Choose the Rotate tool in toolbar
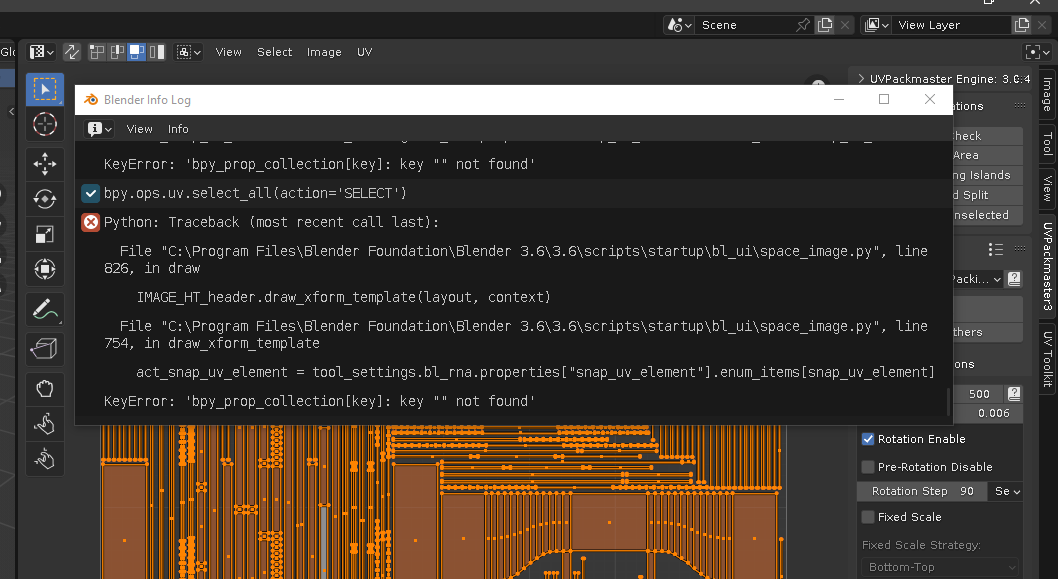 [x=45, y=199]
